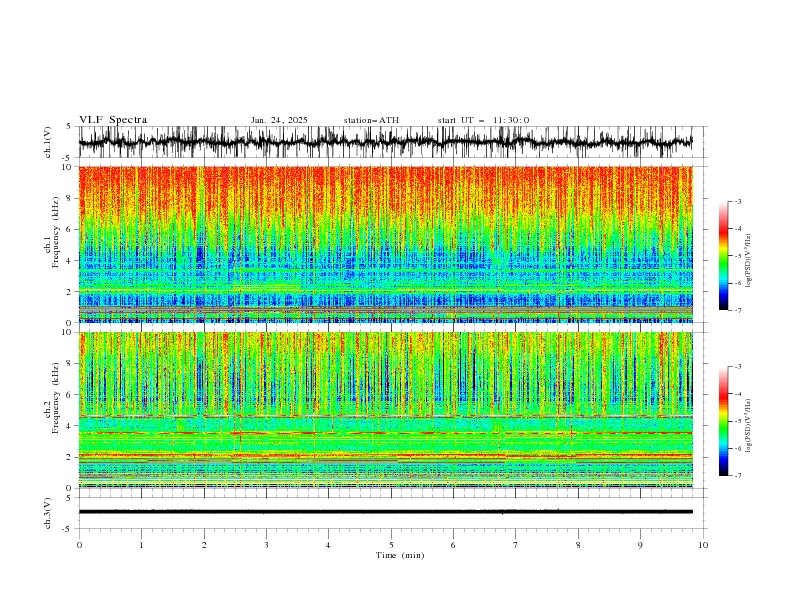The image size is (792, 612).
Task: Click the "10" tick on the time axis
Action: pyautogui.click(x=703, y=545)
